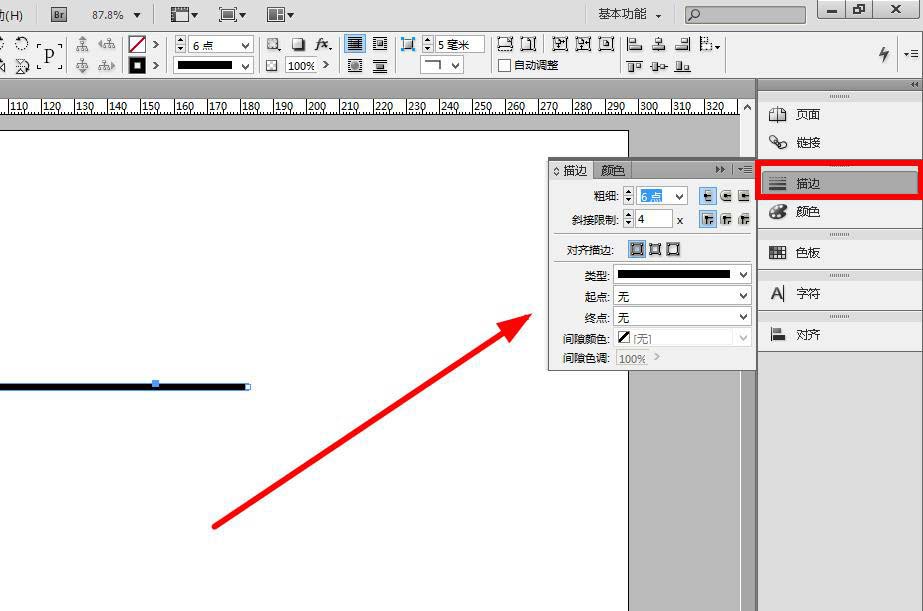Enable the 自动调整 checkbox

click(502, 63)
